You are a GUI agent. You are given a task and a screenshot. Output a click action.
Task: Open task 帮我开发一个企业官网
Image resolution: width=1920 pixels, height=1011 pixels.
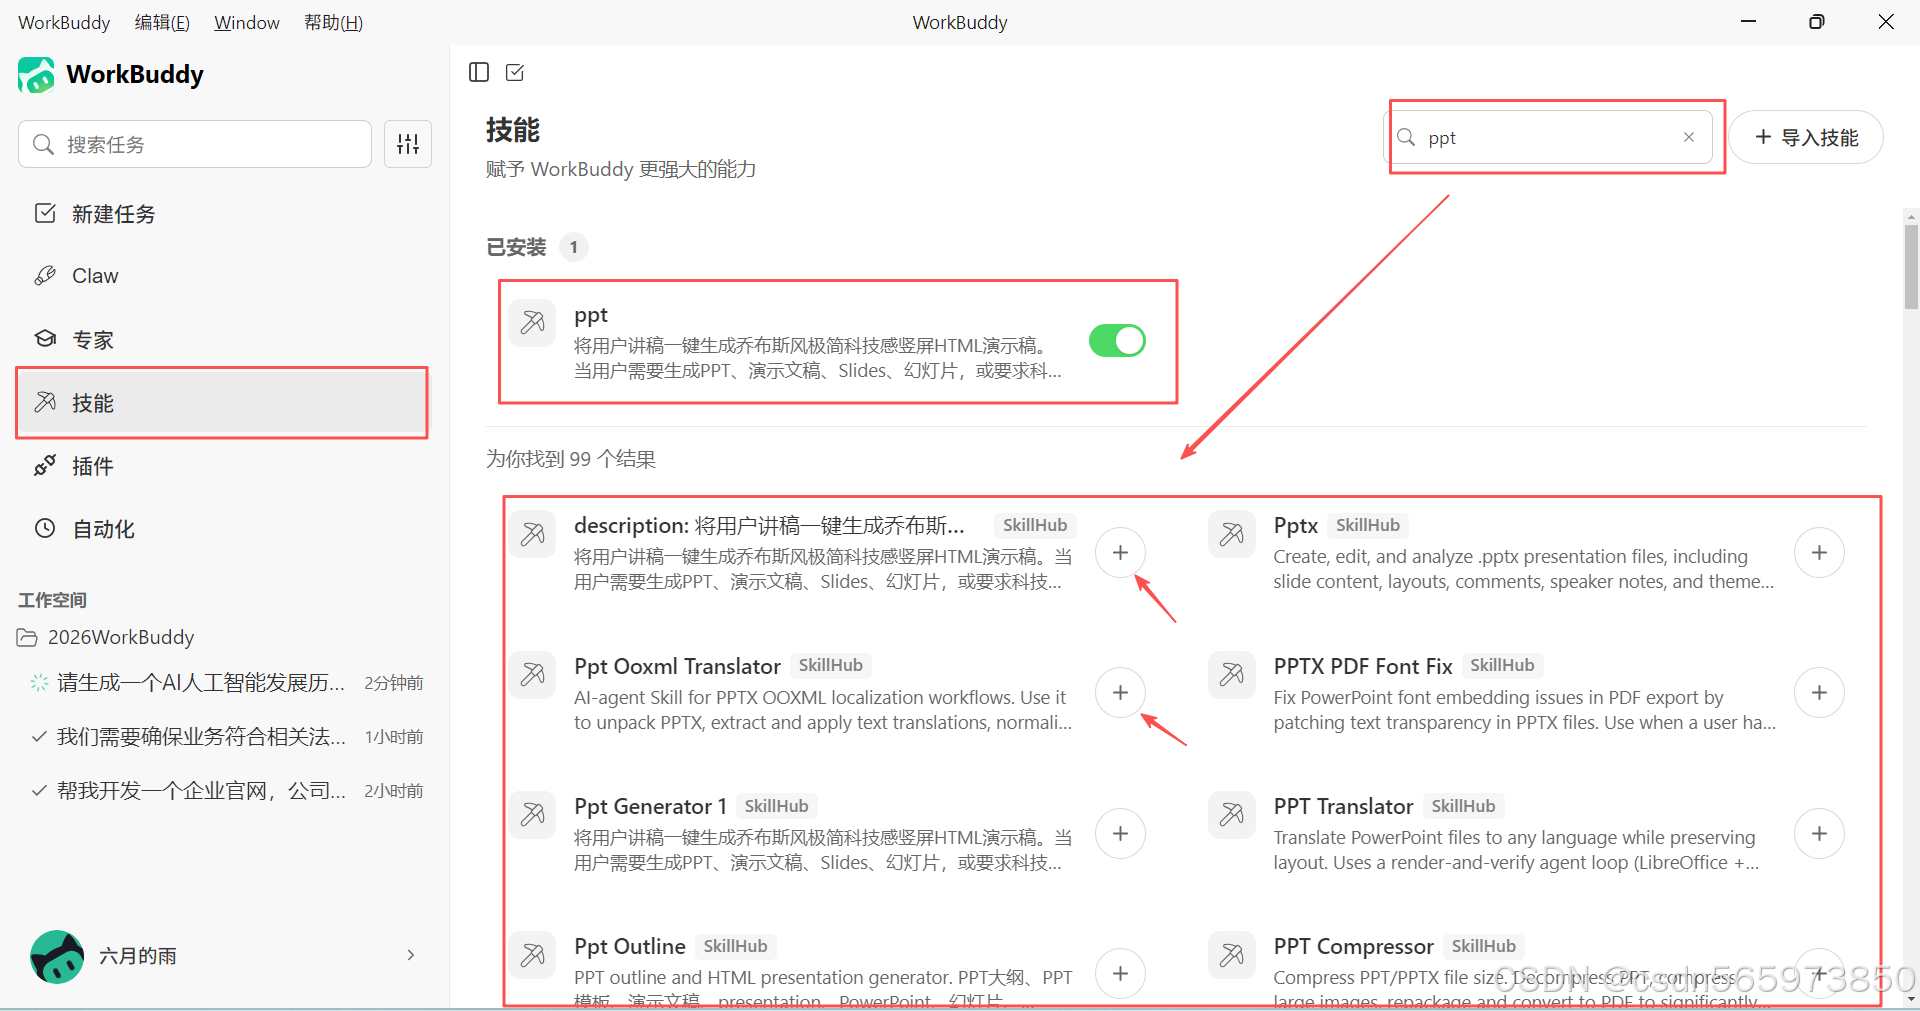point(226,791)
